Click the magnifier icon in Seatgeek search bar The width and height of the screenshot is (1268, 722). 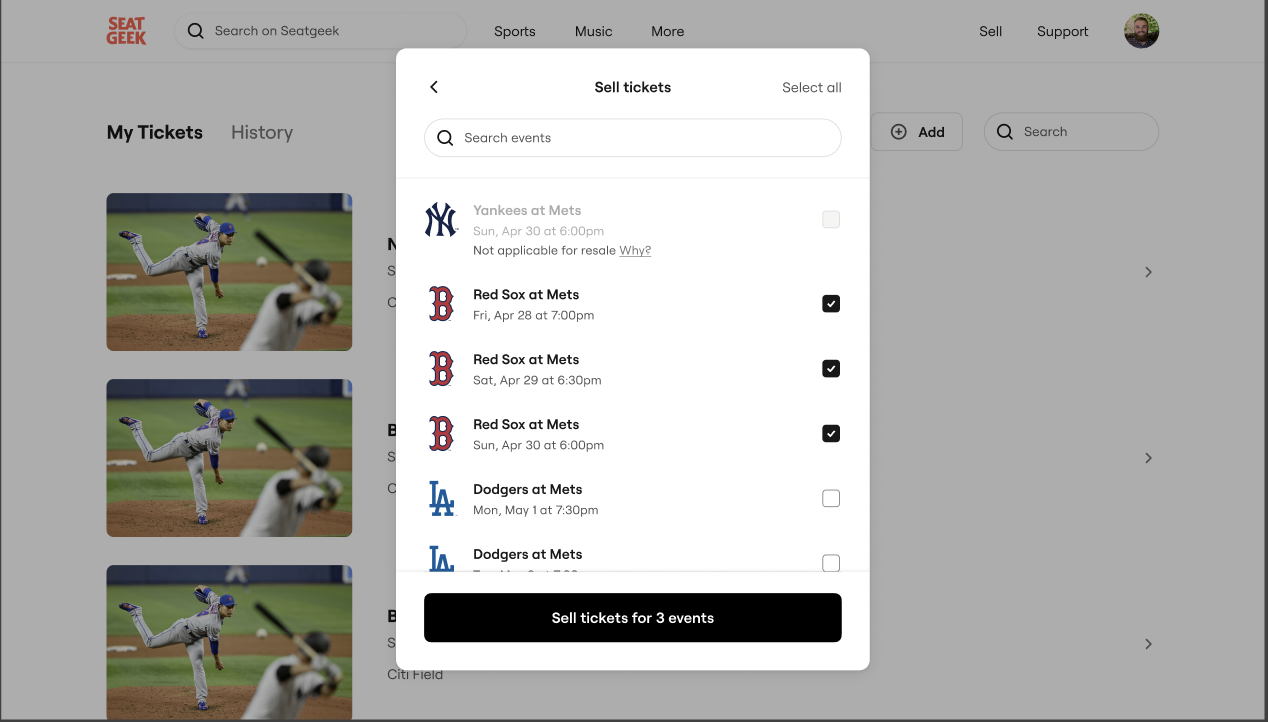coord(196,31)
